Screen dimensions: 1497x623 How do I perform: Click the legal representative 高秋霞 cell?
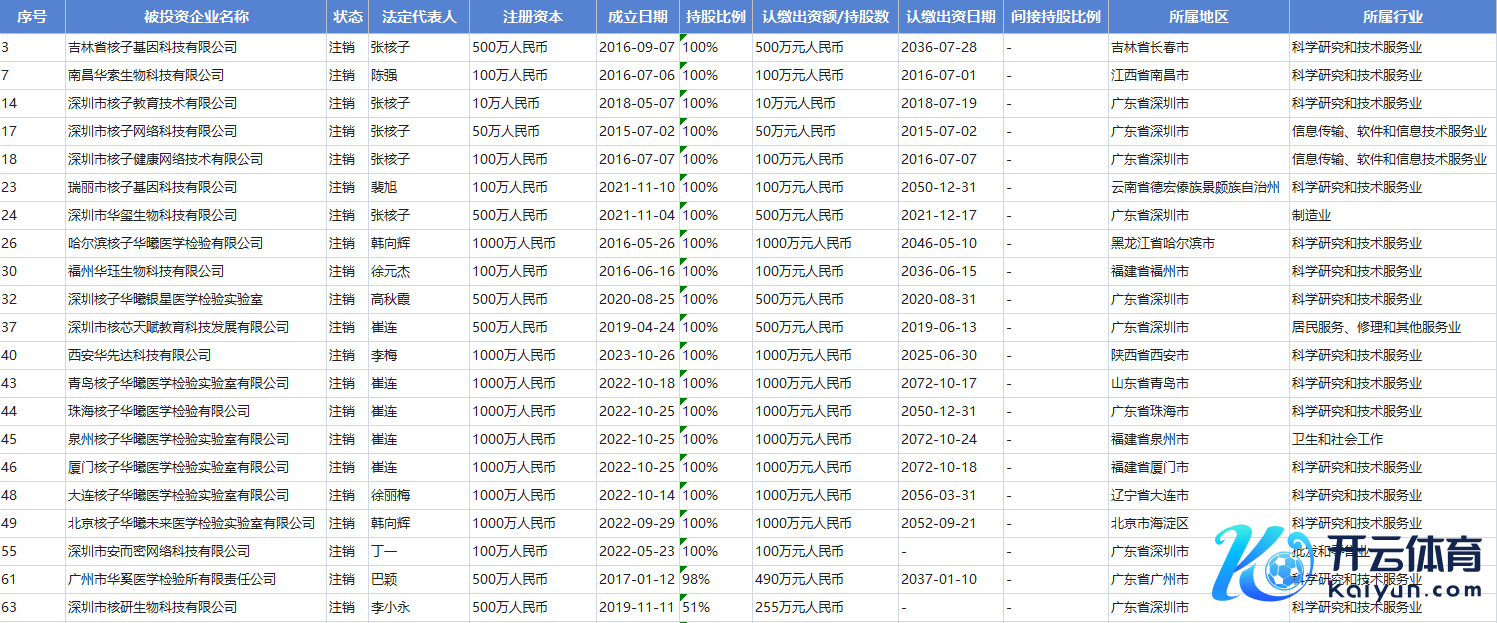coord(390,299)
